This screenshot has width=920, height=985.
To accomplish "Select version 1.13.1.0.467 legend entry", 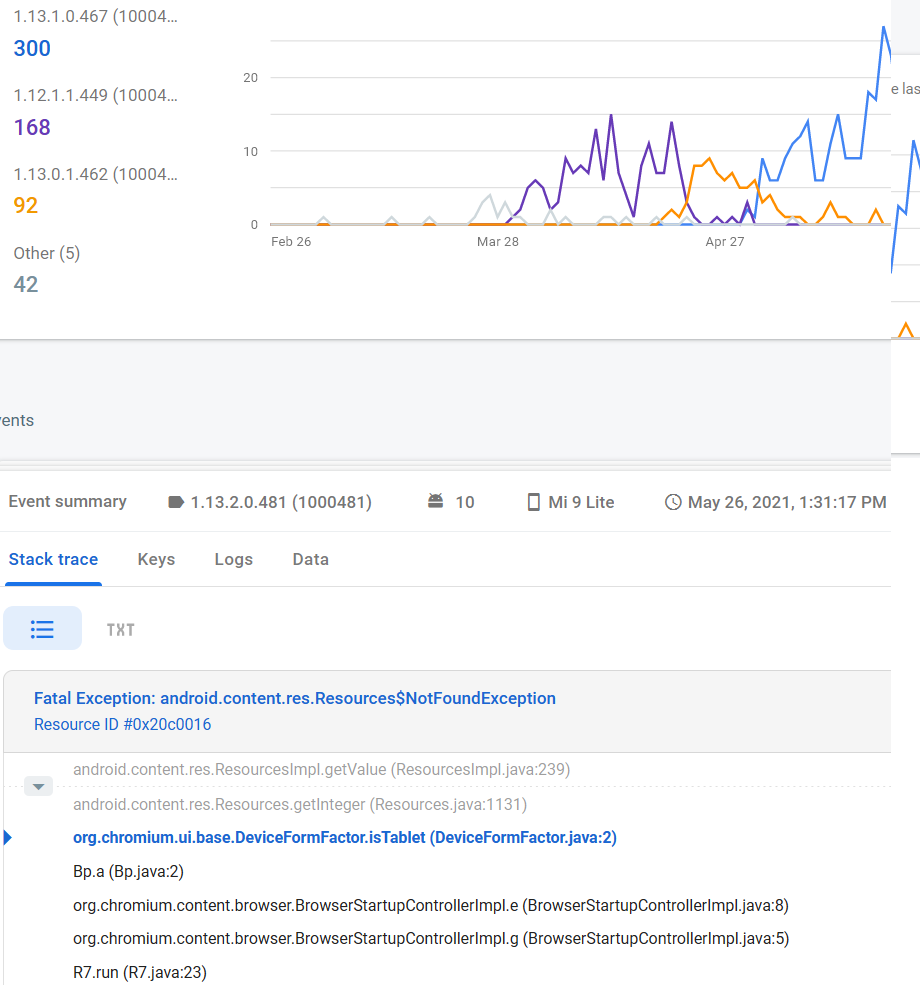I will [95, 17].
